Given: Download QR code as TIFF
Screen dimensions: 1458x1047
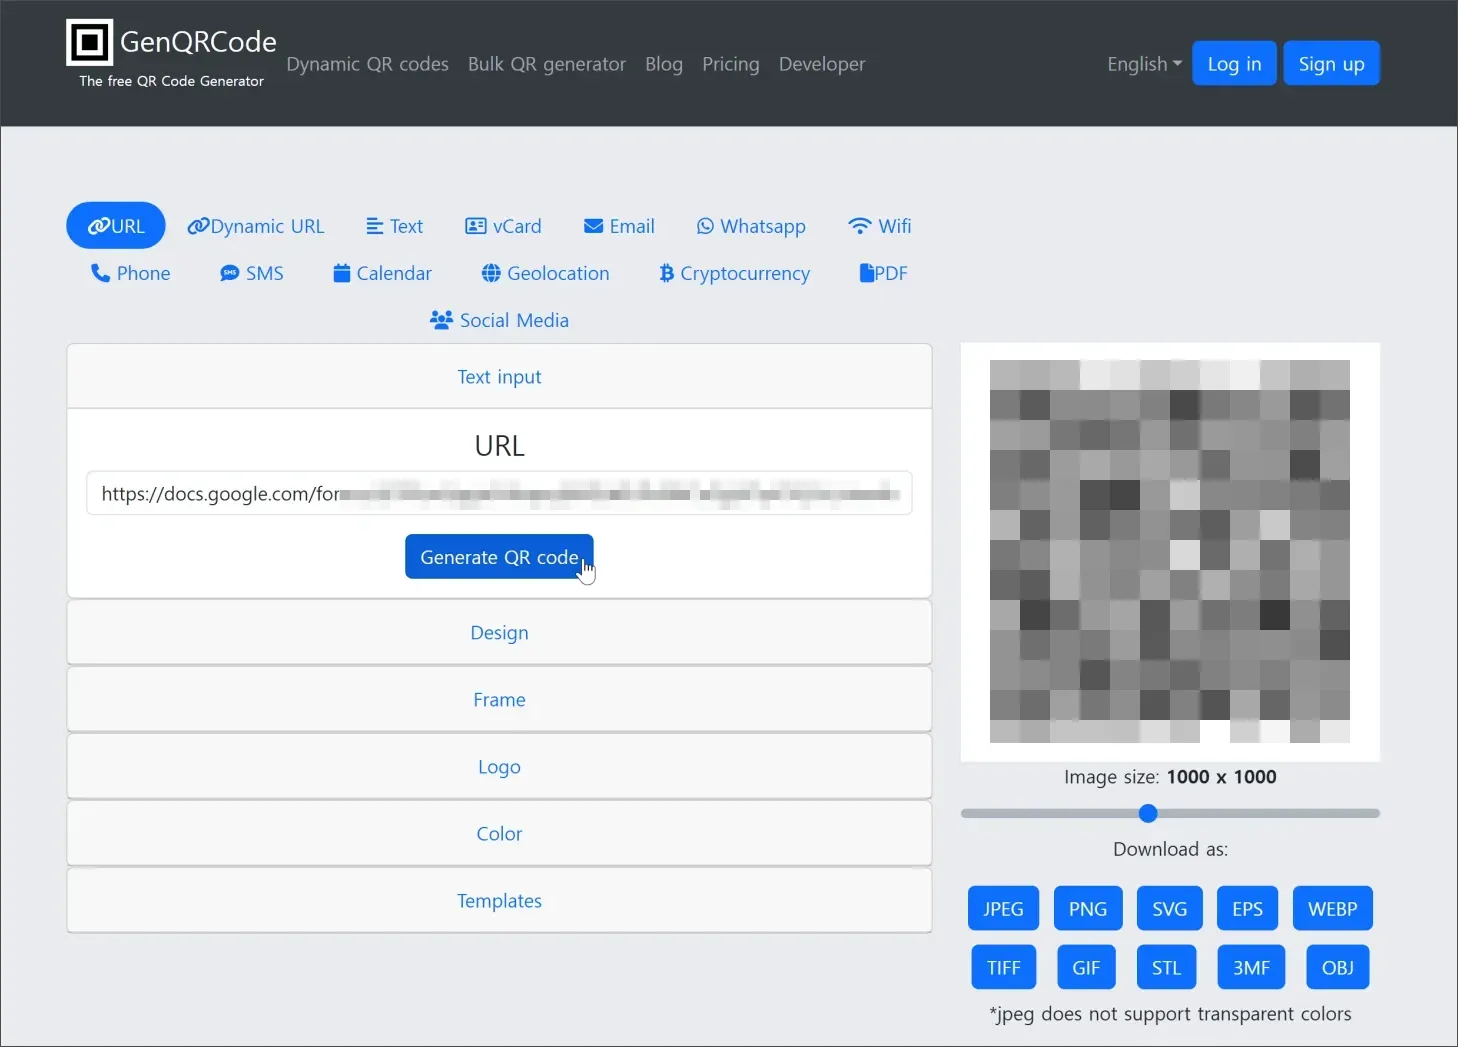Looking at the screenshot, I should tap(1004, 967).
